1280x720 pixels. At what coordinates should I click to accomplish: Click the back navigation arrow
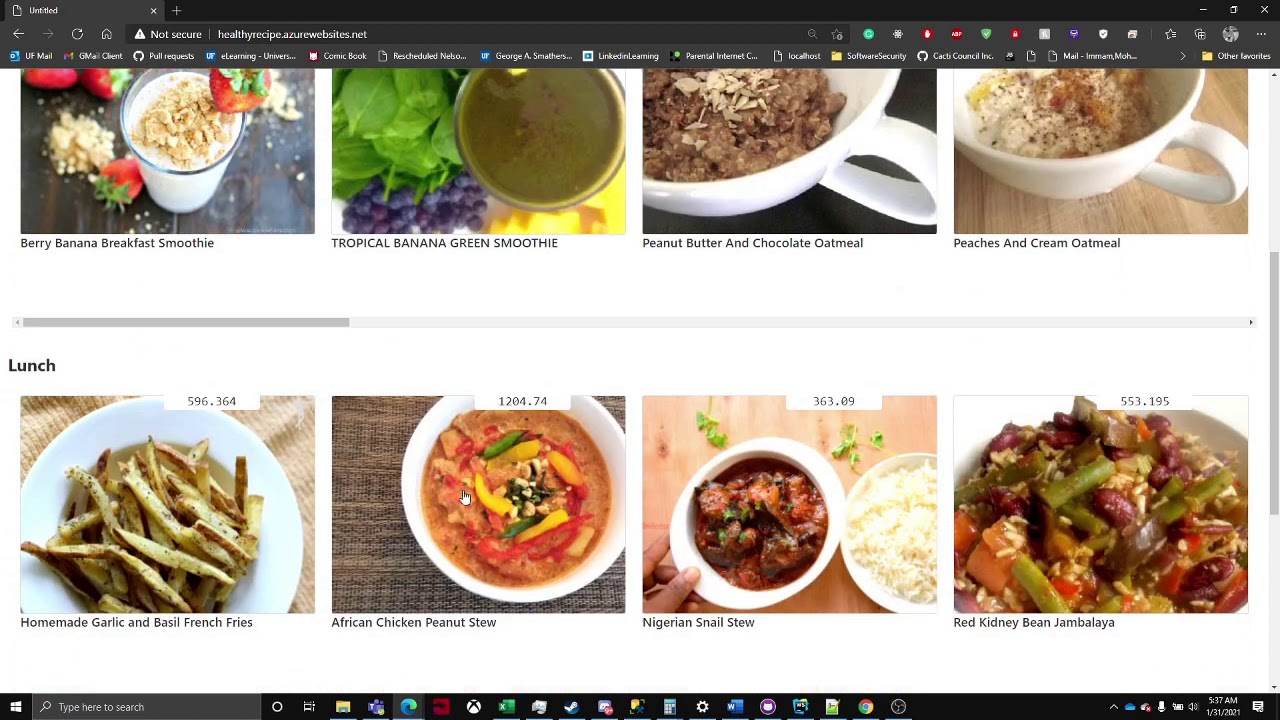[x=18, y=34]
